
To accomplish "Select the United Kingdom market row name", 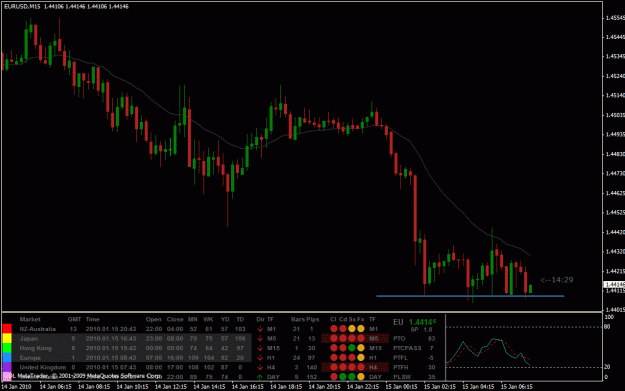I will click(x=43, y=367).
